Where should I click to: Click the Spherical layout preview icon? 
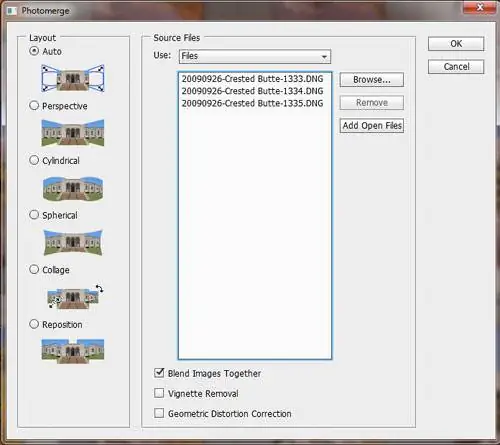73,243
